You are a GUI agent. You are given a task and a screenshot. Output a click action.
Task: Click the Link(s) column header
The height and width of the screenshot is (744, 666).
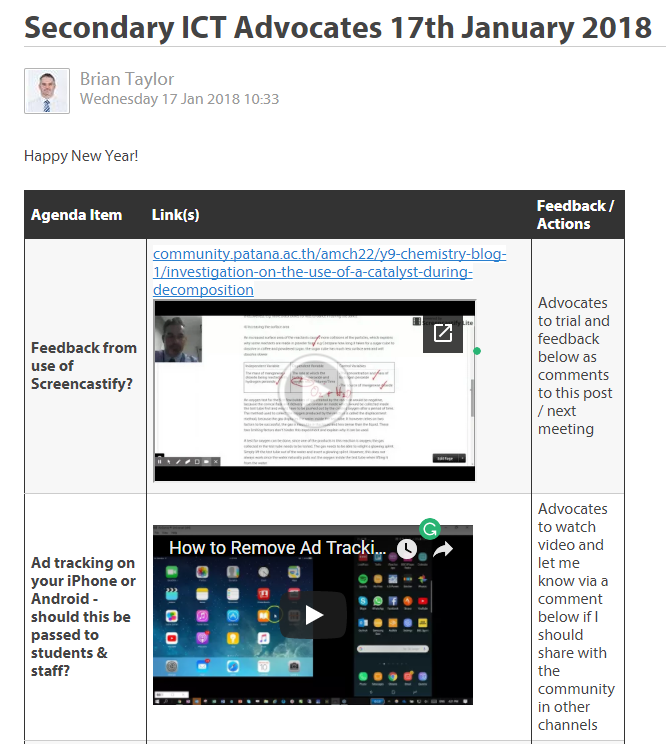(x=176, y=215)
